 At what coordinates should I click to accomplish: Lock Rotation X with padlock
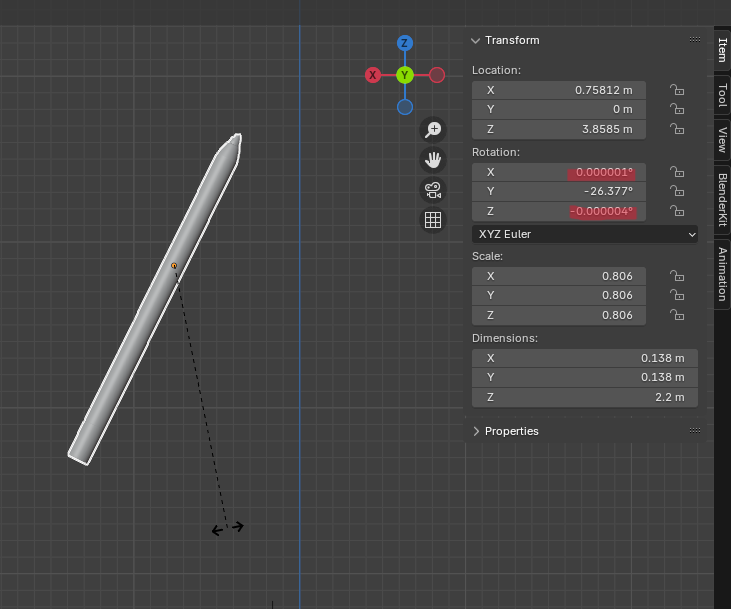tap(677, 172)
